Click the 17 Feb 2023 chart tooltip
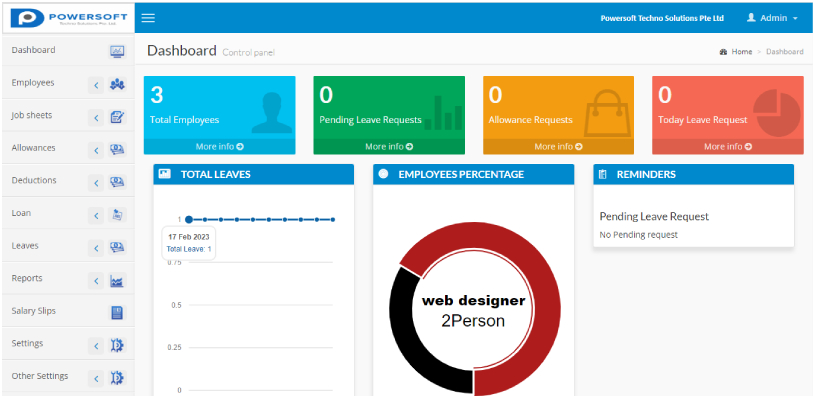813x396 pixels. 189,243
